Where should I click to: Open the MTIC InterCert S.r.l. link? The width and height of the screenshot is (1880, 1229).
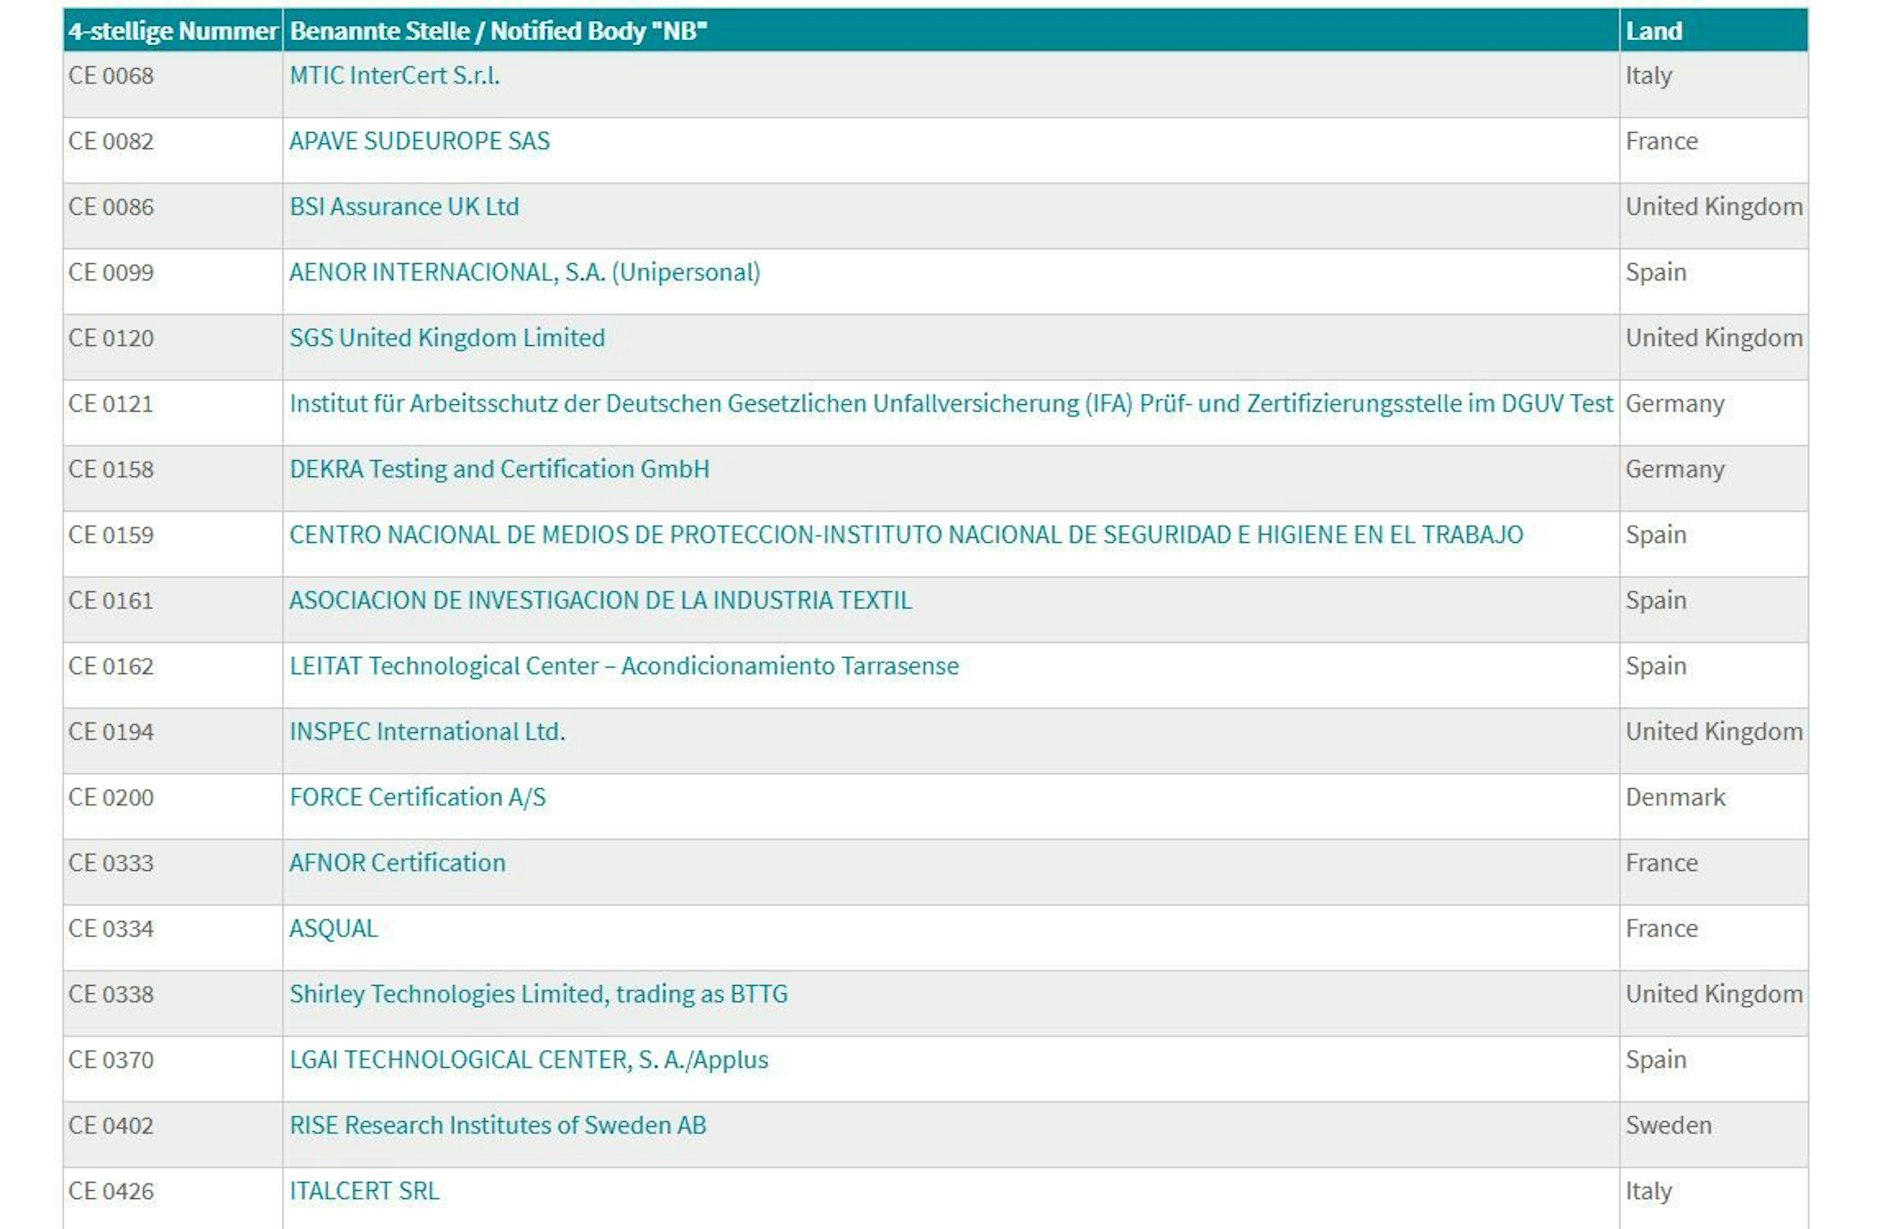click(x=394, y=76)
